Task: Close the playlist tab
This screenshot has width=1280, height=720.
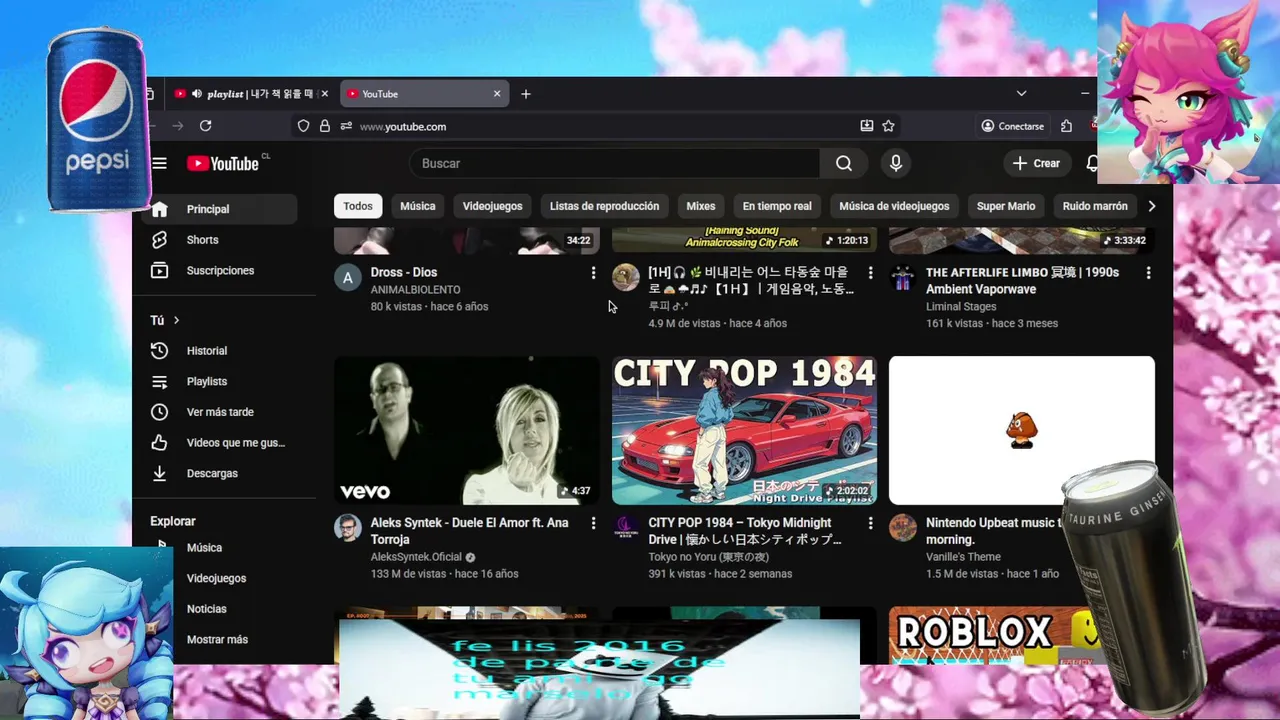Action: [324, 94]
